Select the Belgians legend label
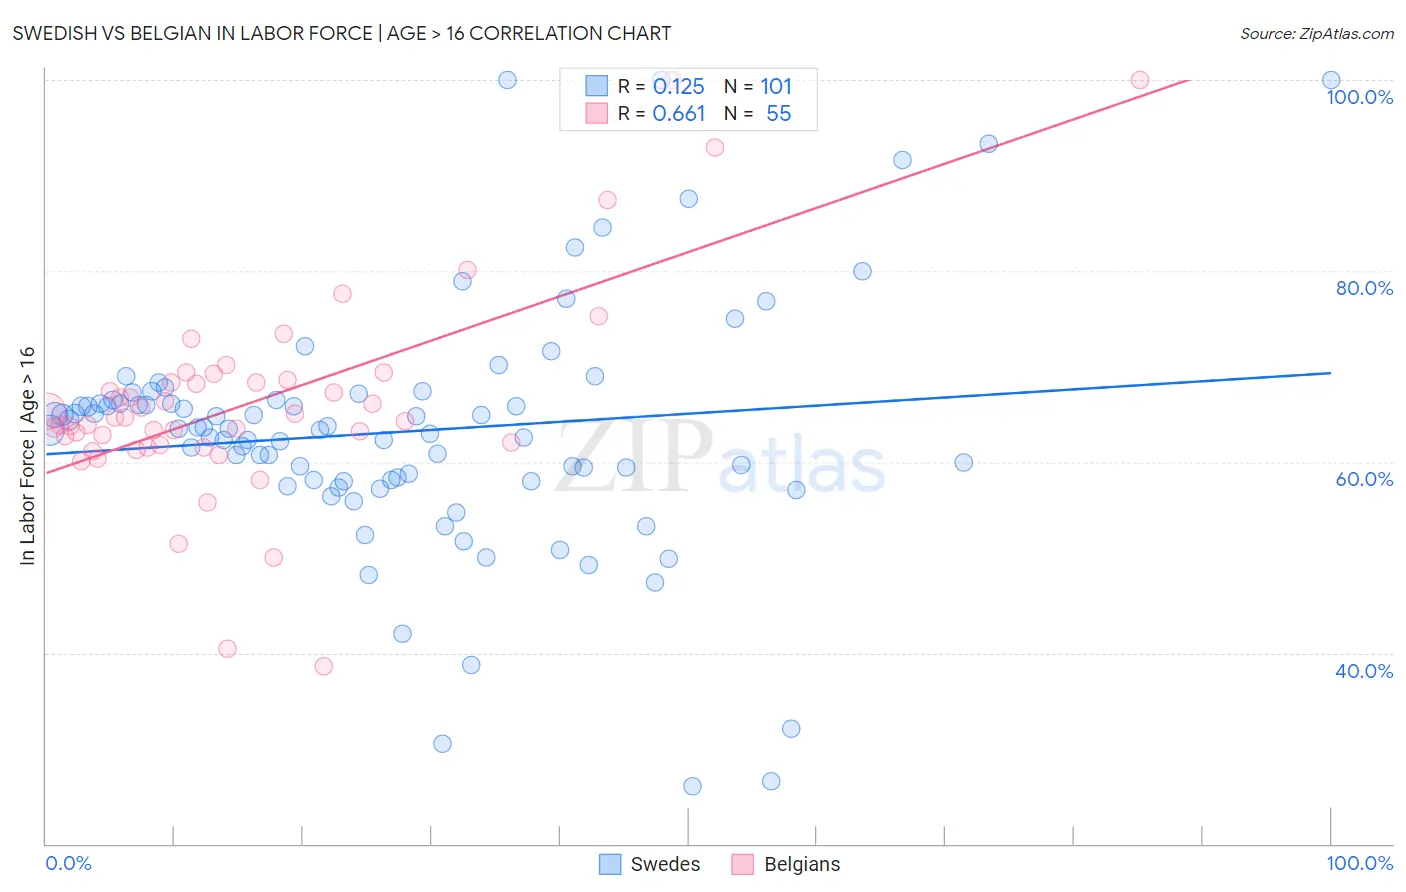The height and width of the screenshot is (892, 1406). (x=802, y=865)
